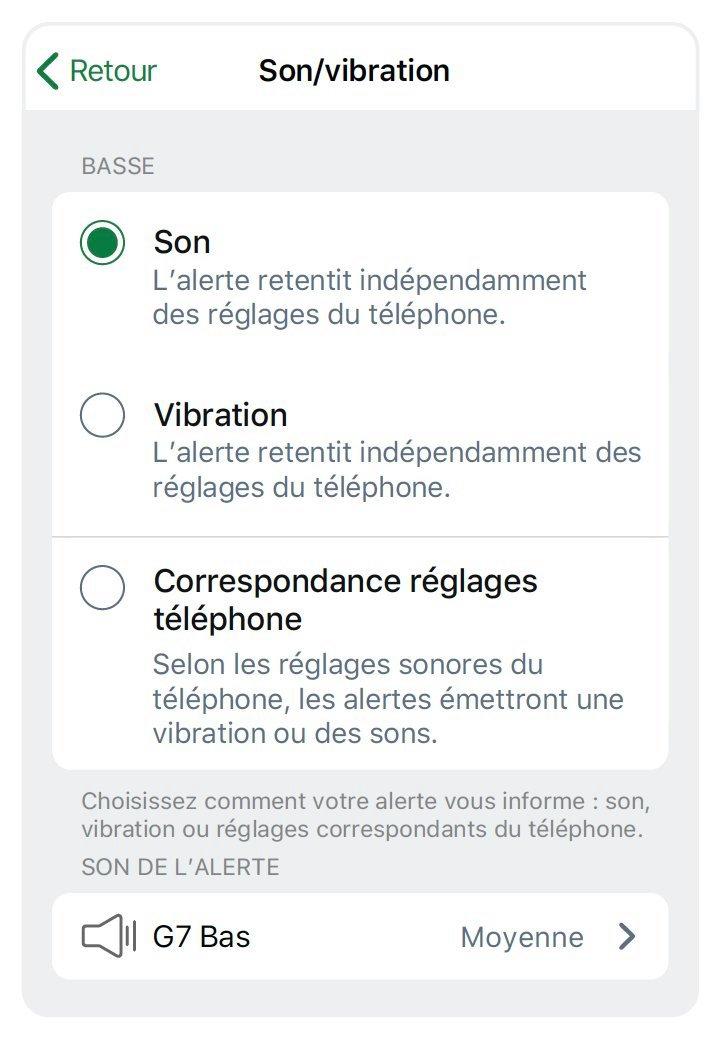Open the Moyenne volume setting
Screen dimensions: 722x1040
click(522, 937)
